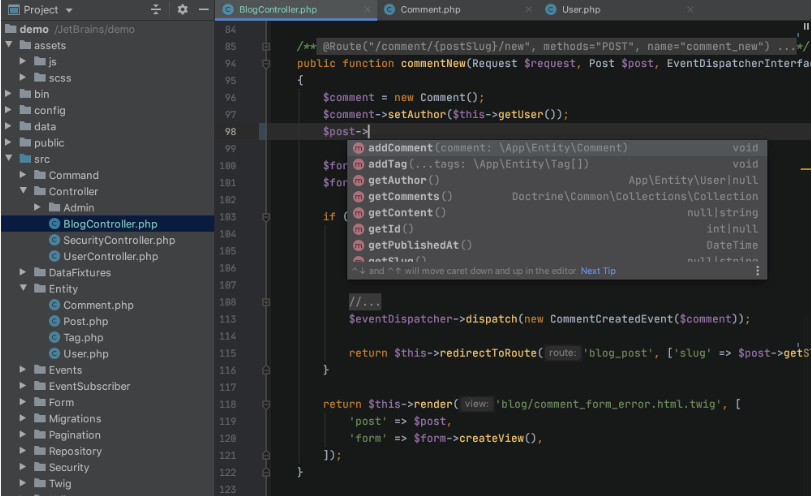Select BlogController.php in project tree

tap(108, 223)
